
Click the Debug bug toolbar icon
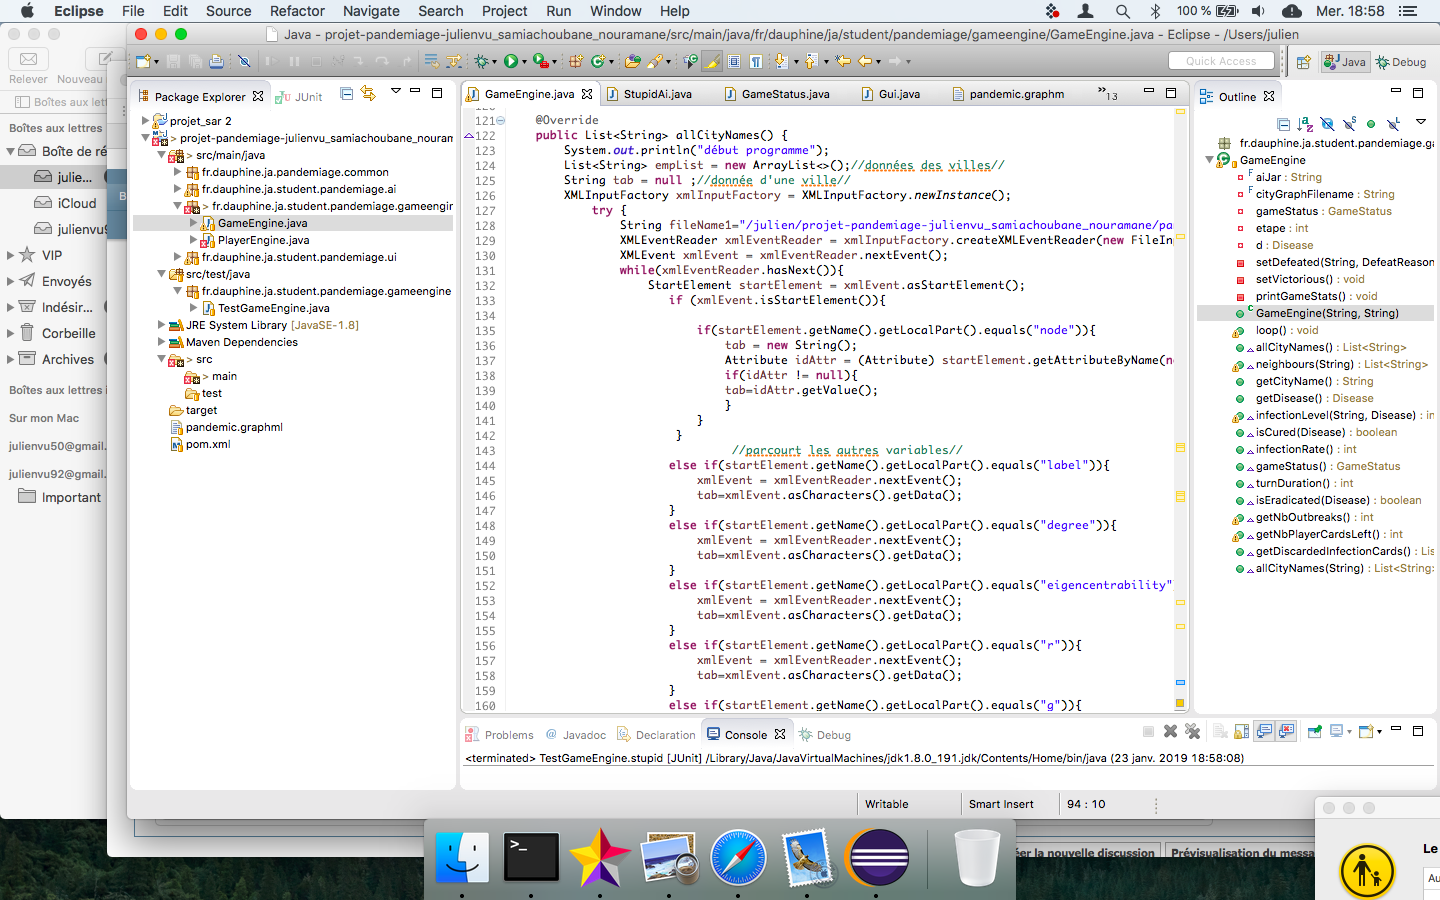[481, 61]
